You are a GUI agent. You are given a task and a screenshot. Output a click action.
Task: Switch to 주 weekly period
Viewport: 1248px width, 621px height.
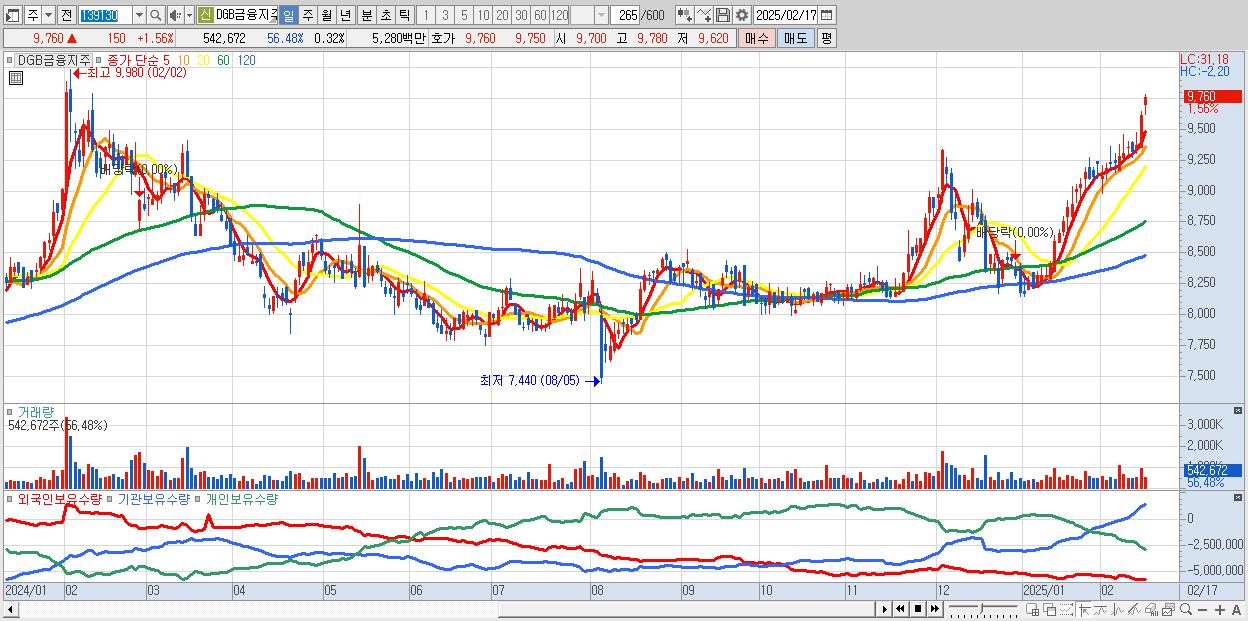point(307,15)
